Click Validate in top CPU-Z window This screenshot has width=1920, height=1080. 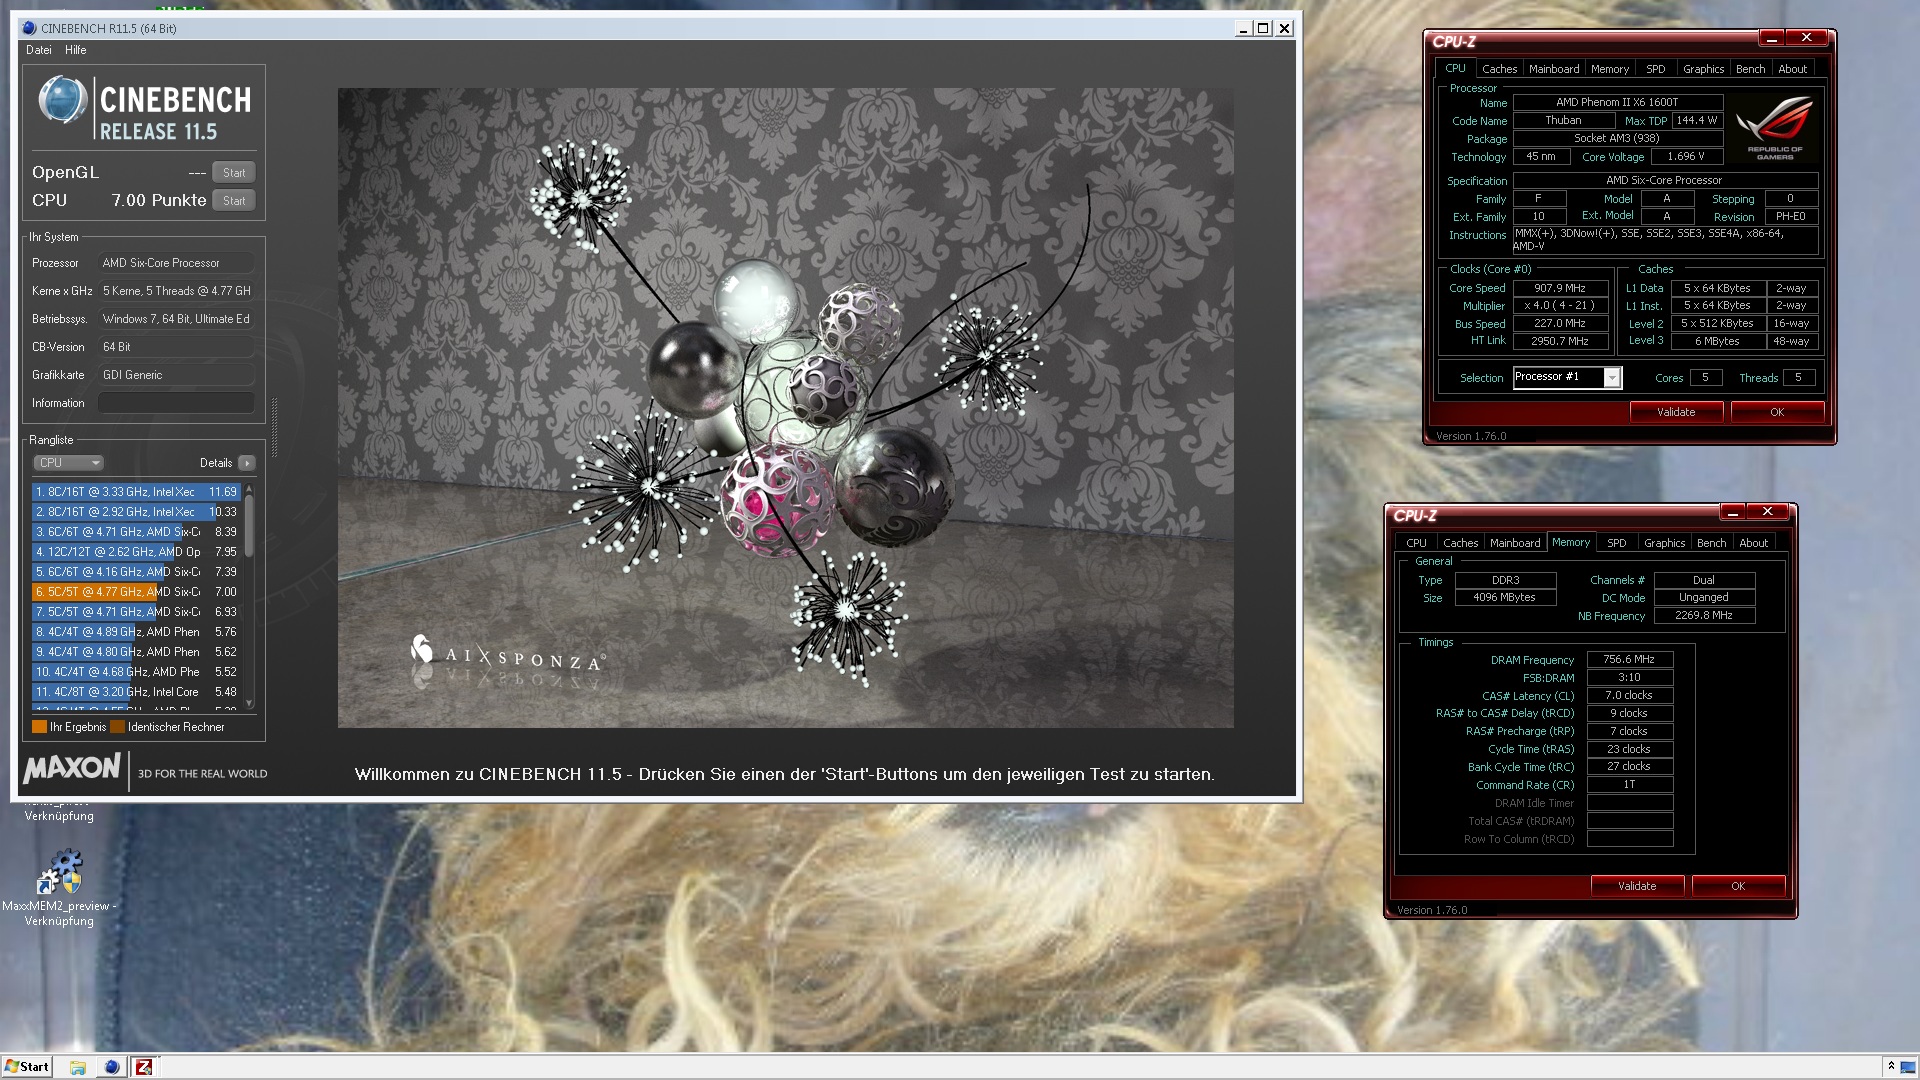[x=1676, y=412]
